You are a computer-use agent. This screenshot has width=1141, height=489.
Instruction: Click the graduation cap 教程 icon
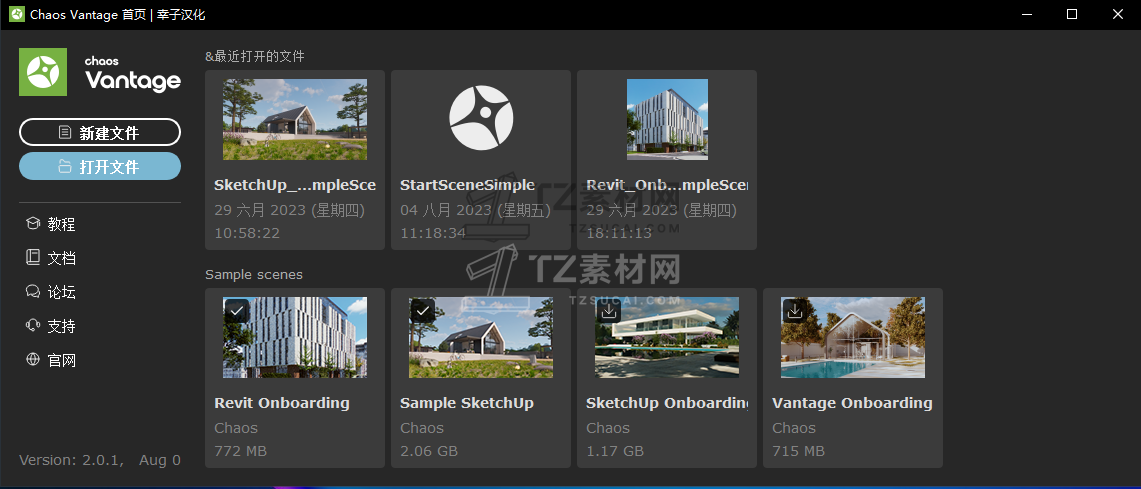[33, 224]
